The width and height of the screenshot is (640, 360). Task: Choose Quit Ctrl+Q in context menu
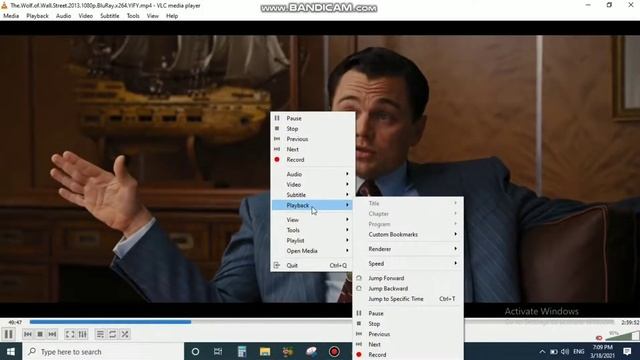point(313,265)
